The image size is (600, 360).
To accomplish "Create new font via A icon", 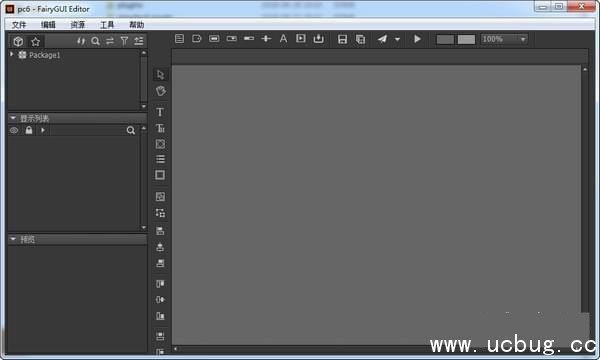I will pos(283,39).
